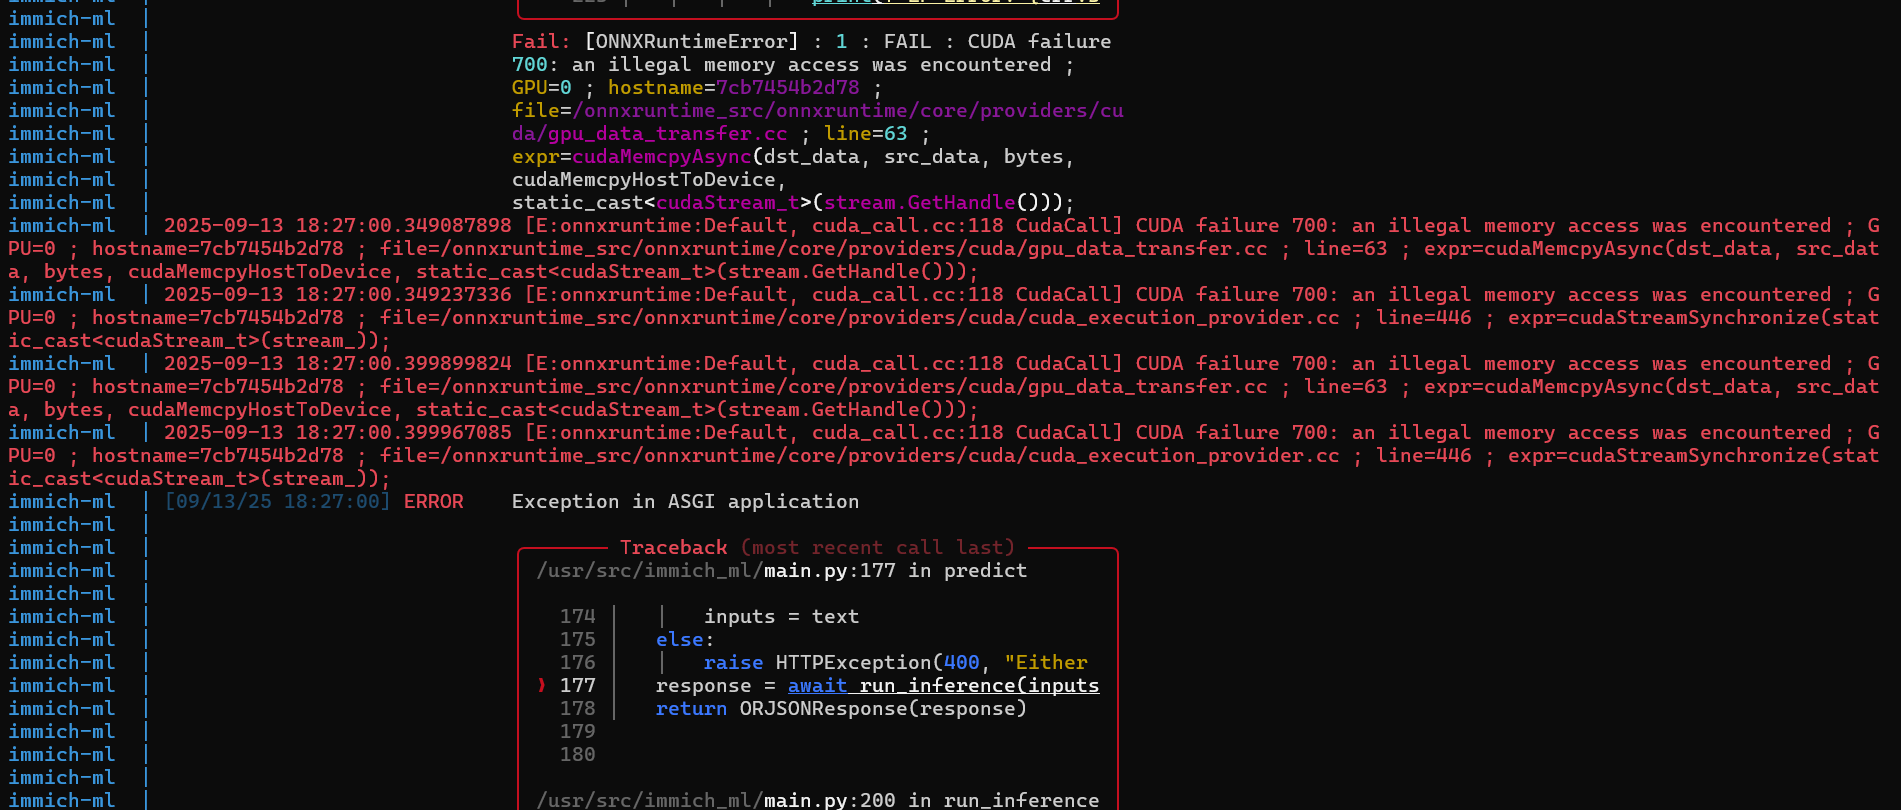Click the yellow "Either string literal
Screen dimensions: 1901x810
tap(1045, 662)
